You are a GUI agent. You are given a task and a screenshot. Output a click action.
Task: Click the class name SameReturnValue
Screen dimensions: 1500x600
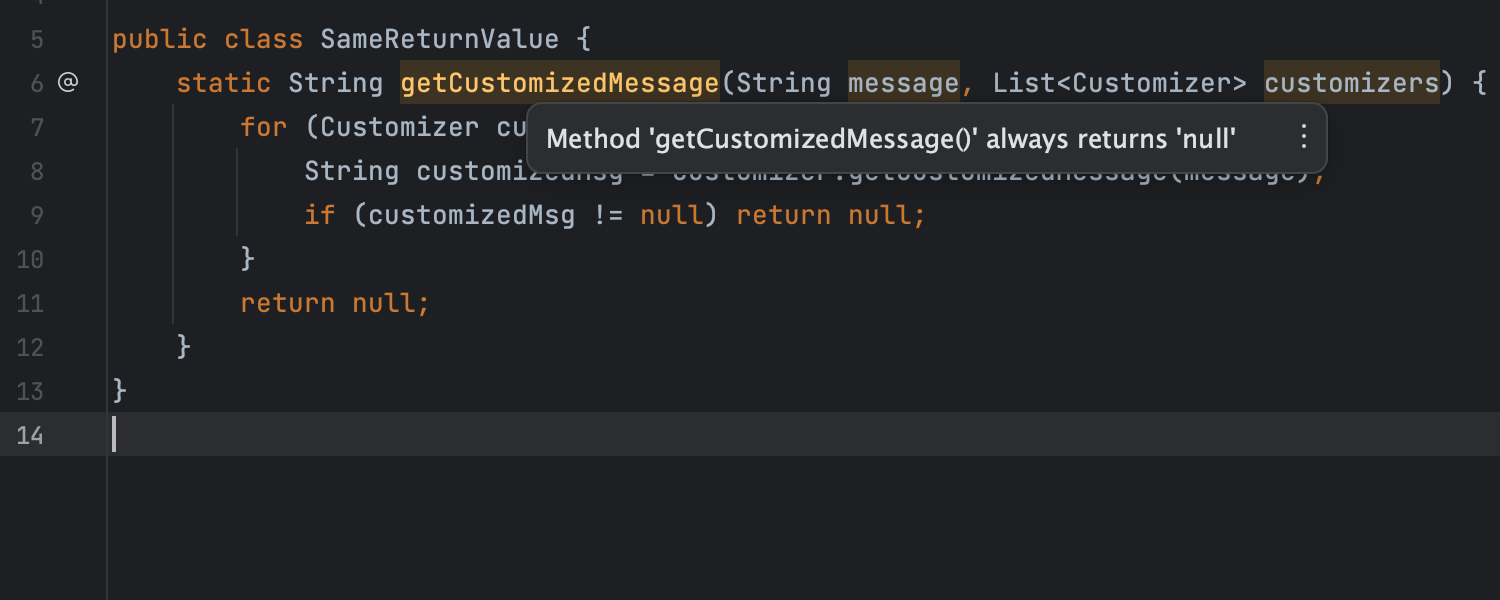[438, 39]
